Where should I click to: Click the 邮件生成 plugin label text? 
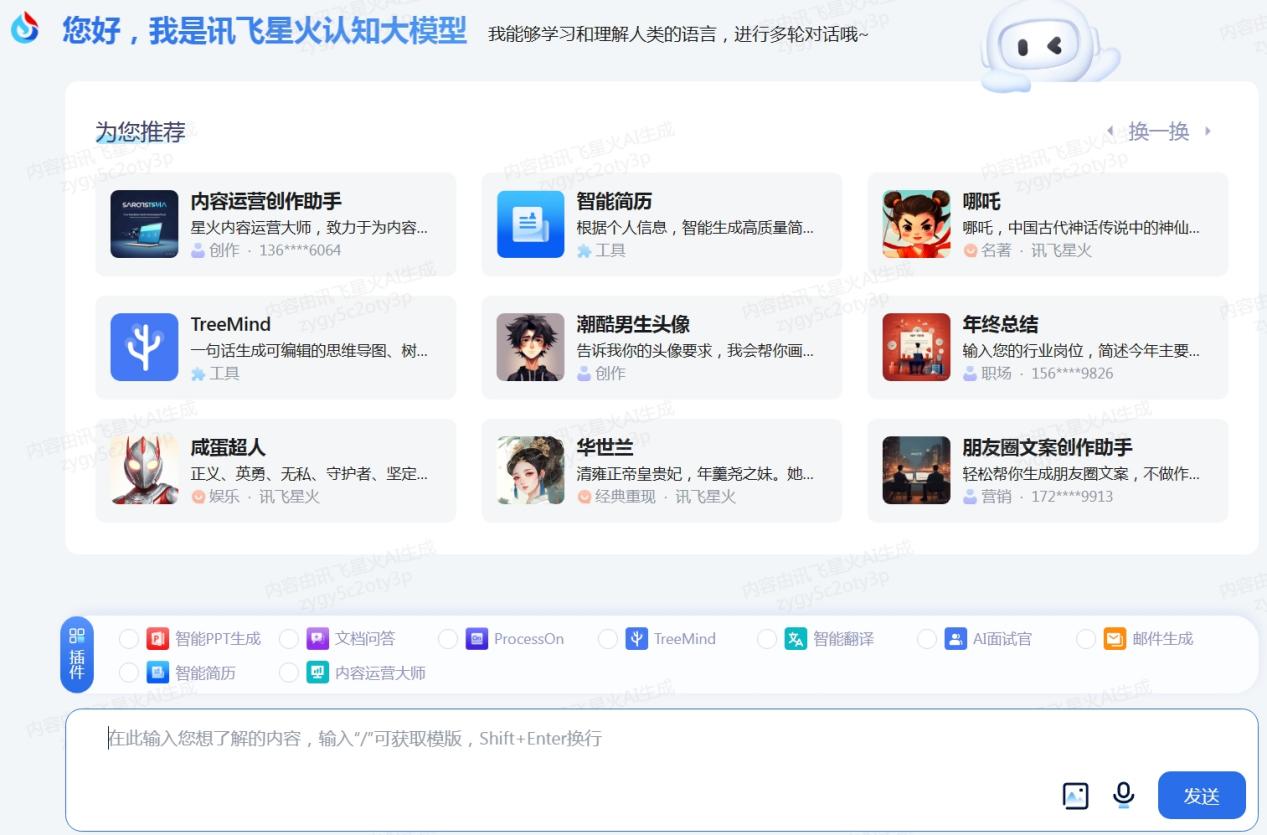point(1163,639)
